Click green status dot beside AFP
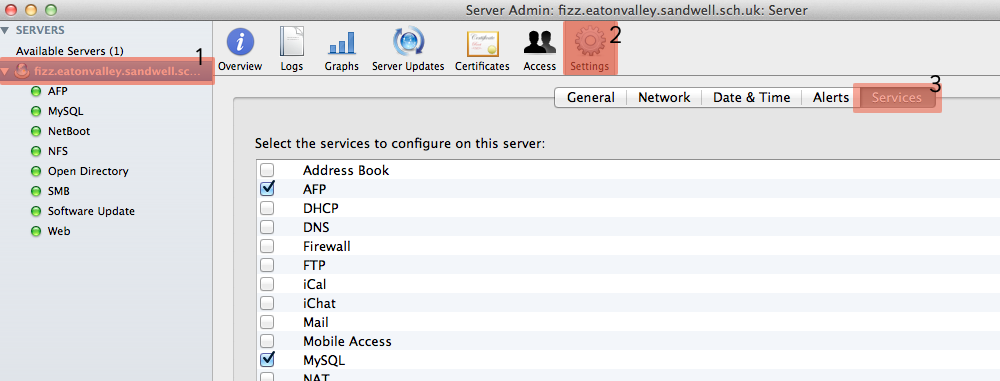The height and width of the screenshot is (381, 1000). (x=36, y=91)
